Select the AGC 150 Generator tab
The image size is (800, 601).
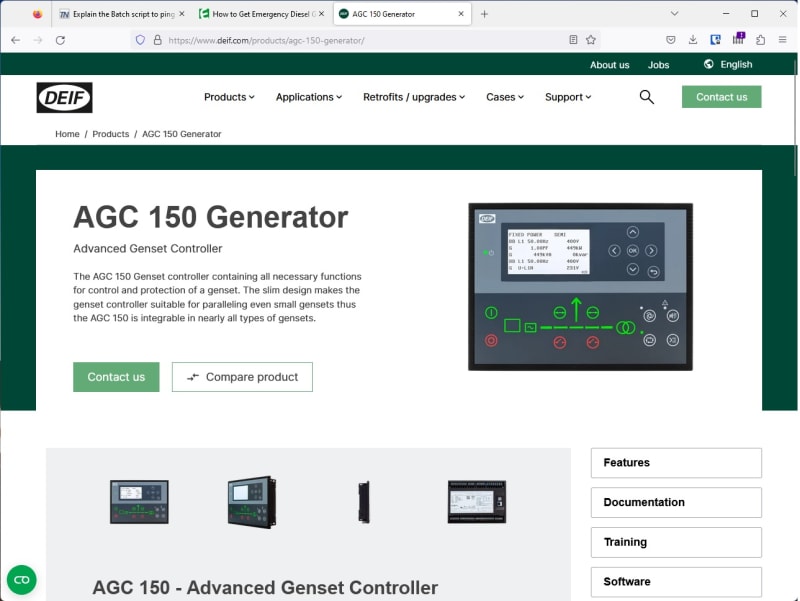pos(402,14)
